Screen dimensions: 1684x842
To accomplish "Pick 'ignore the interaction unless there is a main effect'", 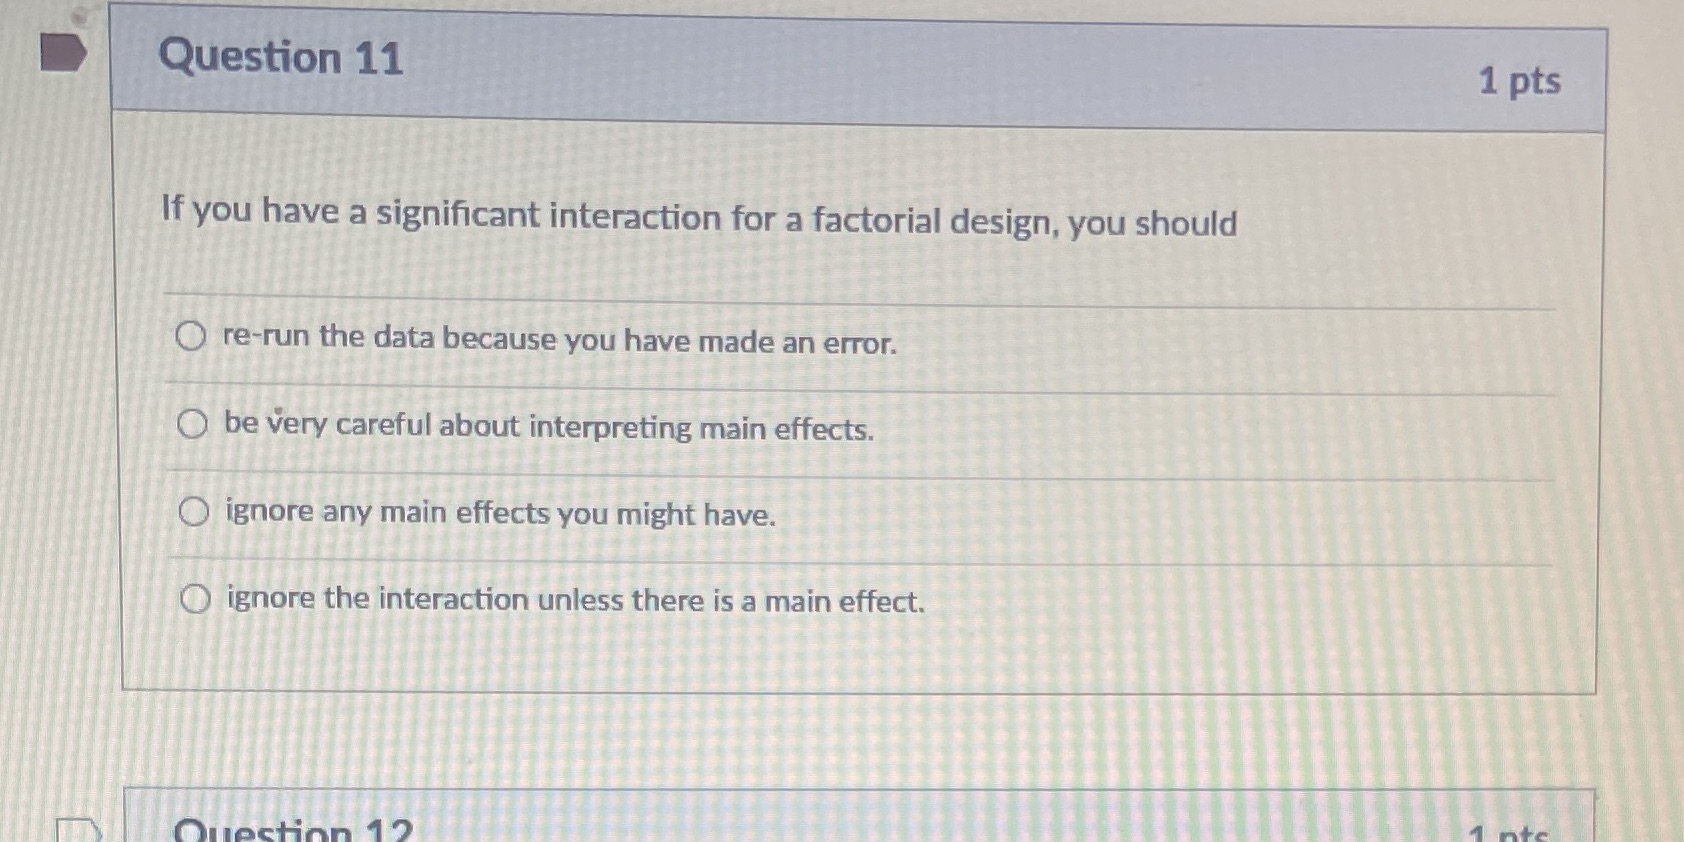I will coord(193,597).
